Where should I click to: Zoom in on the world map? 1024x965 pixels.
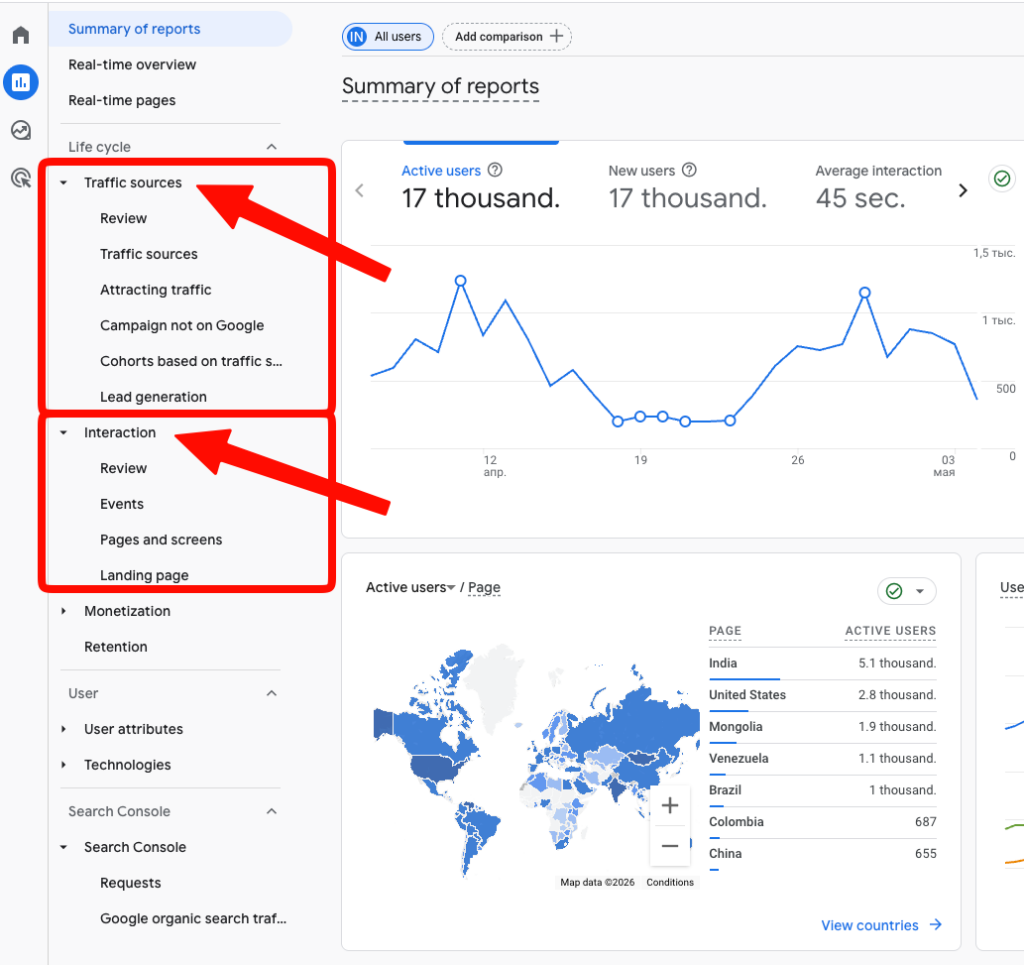point(670,806)
